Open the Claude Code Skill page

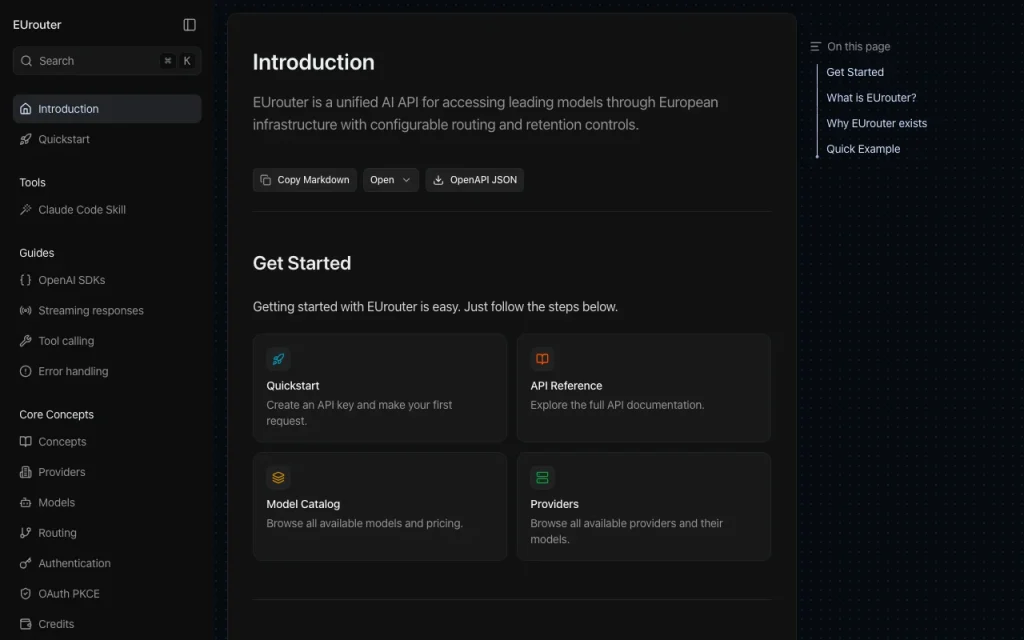pyautogui.click(x=107, y=210)
